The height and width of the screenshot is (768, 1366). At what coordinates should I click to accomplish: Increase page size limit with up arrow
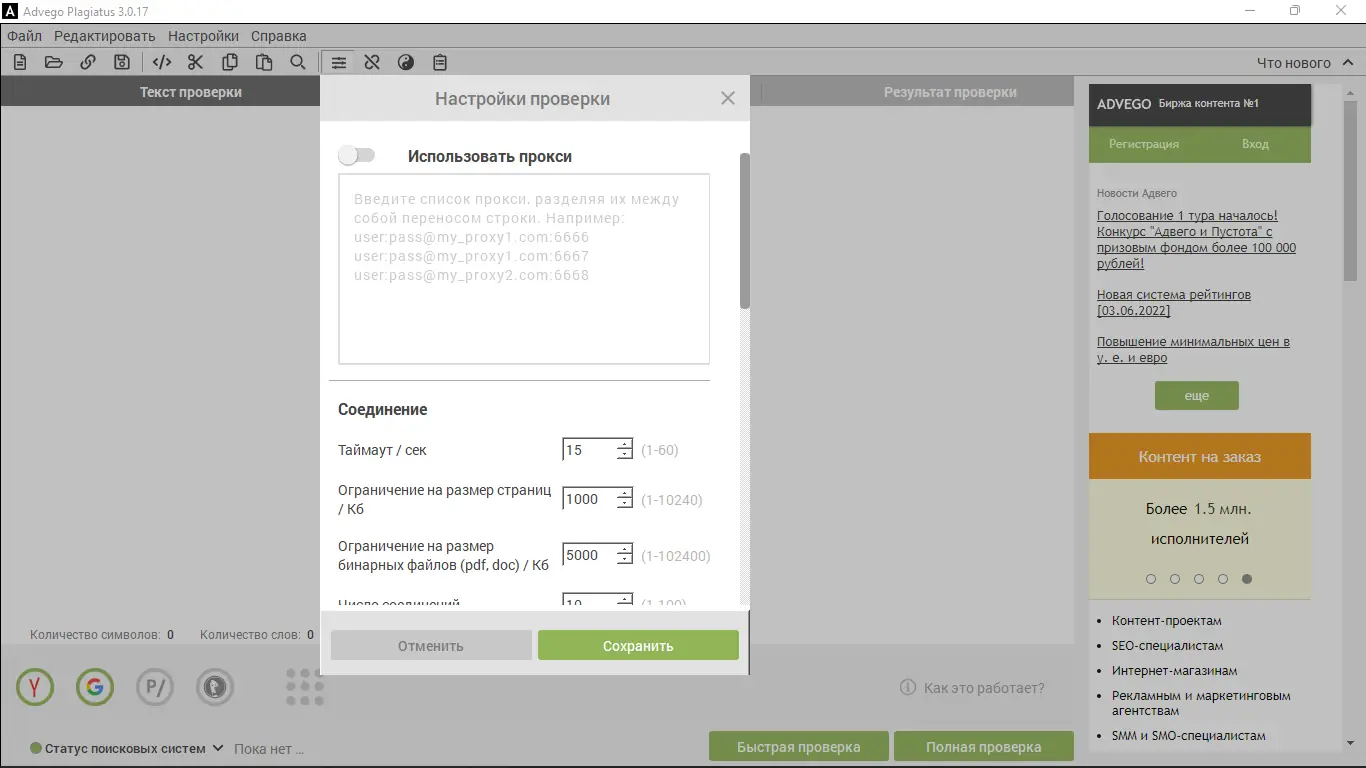(x=625, y=493)
